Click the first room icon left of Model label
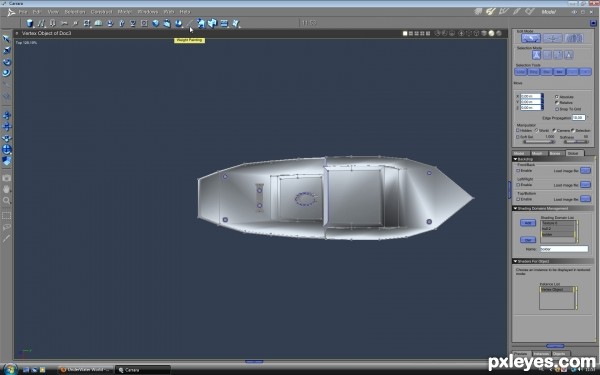Image resolution: width=600 pixels, height=375 pixels. pyautogui.click(x=478, y=12)
